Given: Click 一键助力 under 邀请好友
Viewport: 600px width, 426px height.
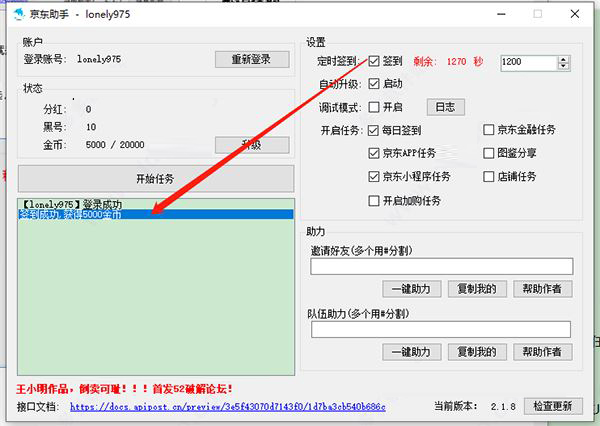Looking at the screenshot, I should 412,289.
